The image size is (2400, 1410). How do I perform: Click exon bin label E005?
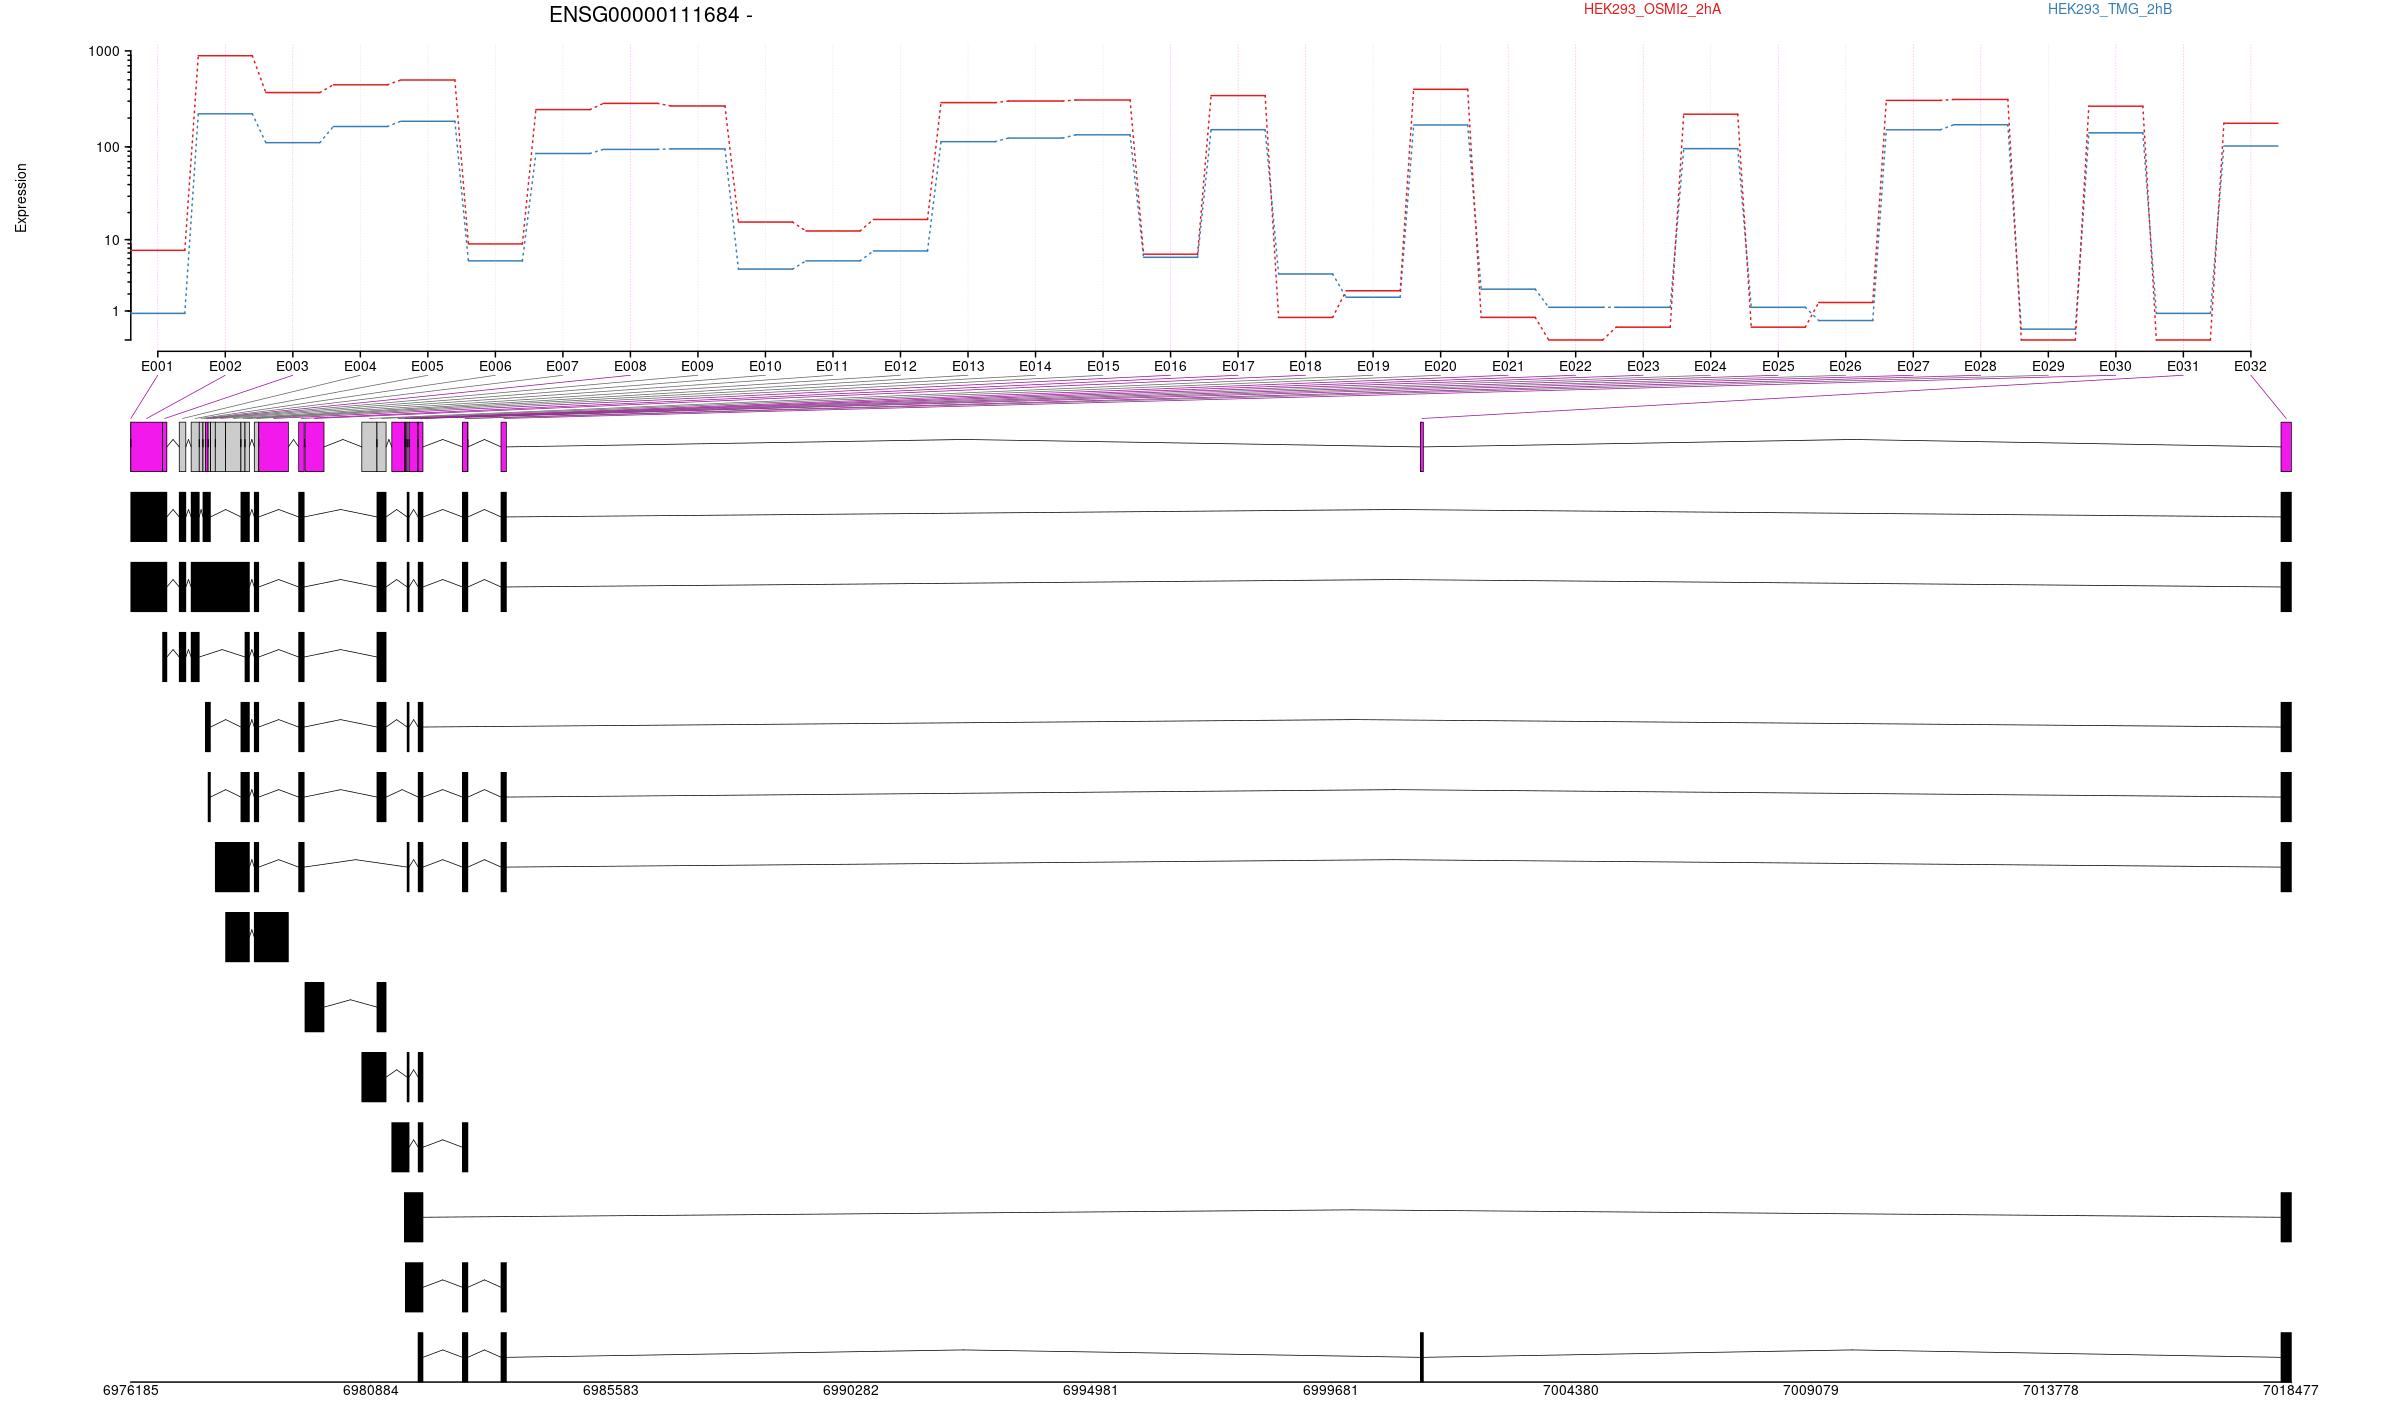pos(427,366)
